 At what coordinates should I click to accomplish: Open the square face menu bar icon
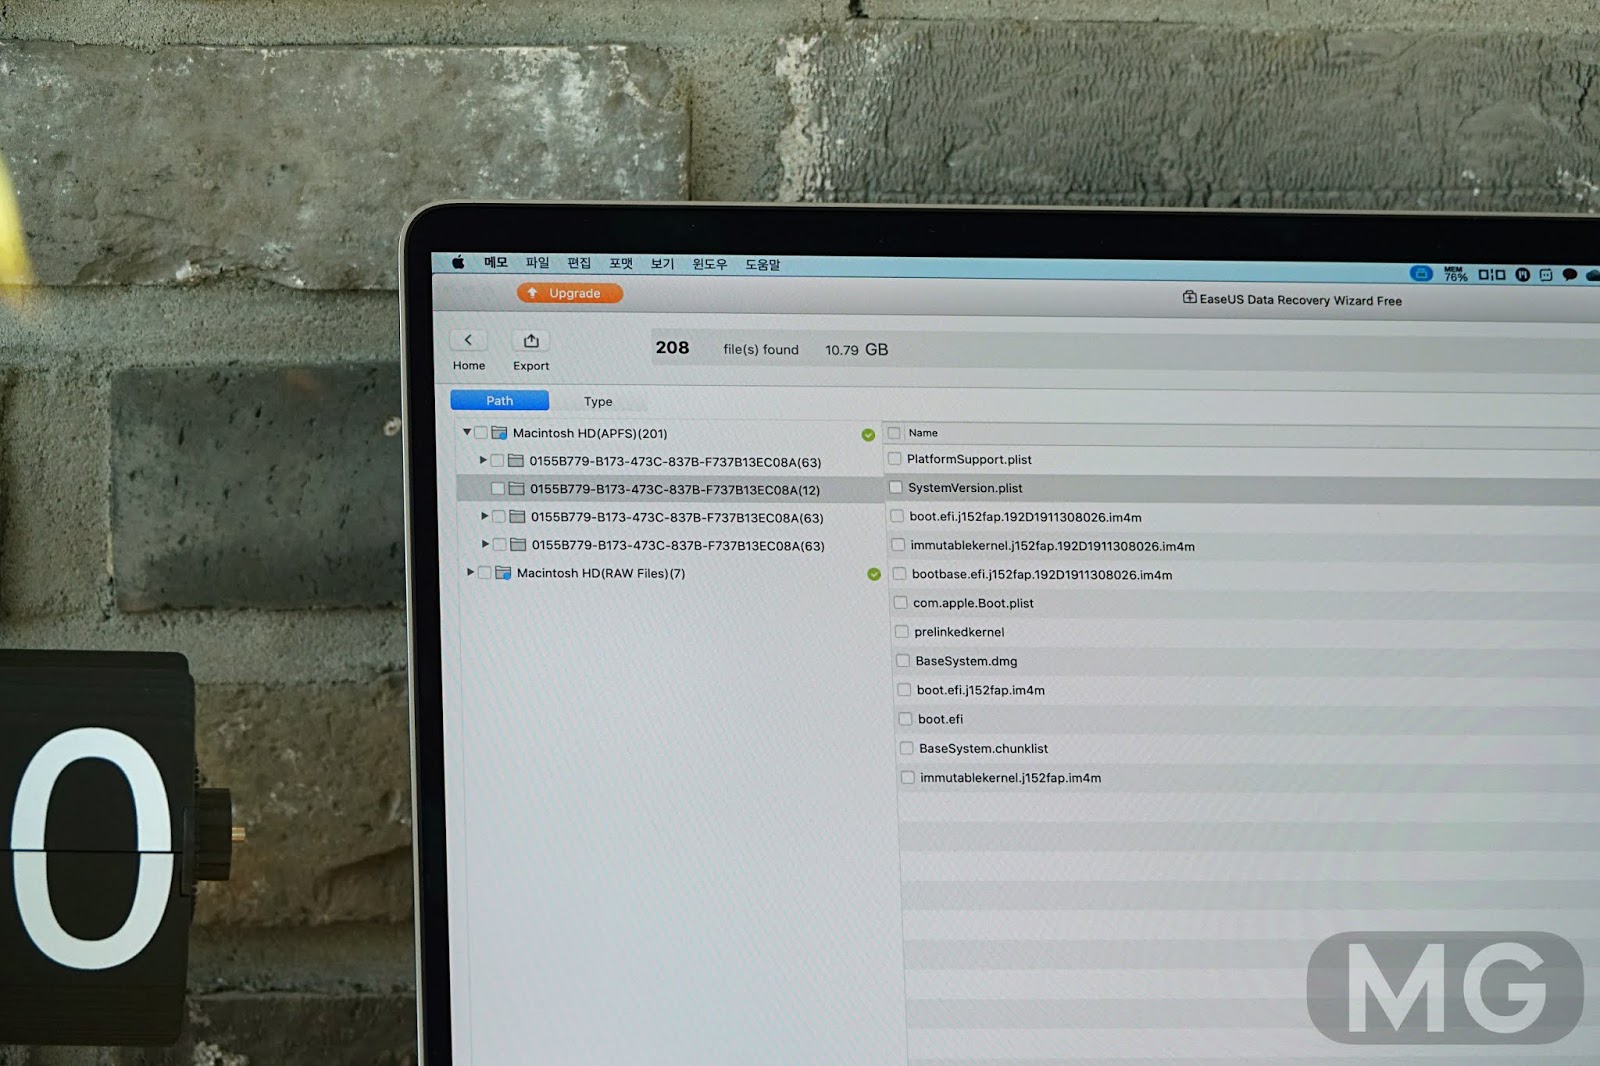1546,275
